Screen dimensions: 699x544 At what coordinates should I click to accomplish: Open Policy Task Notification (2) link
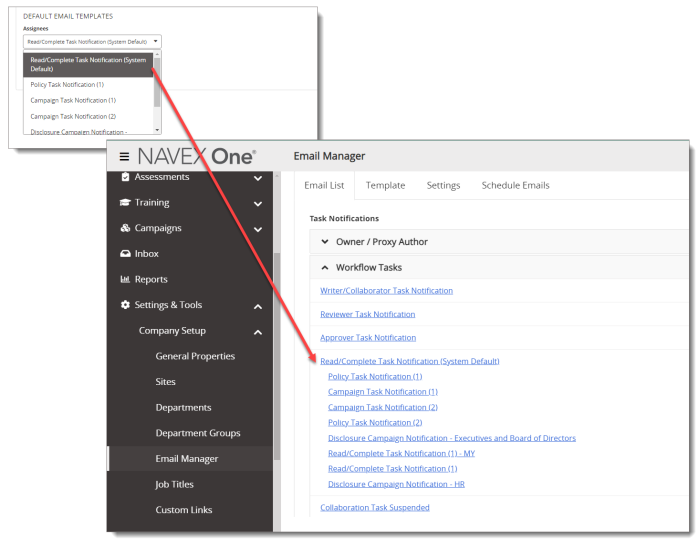pyautogui.click(x=375, y=423)
